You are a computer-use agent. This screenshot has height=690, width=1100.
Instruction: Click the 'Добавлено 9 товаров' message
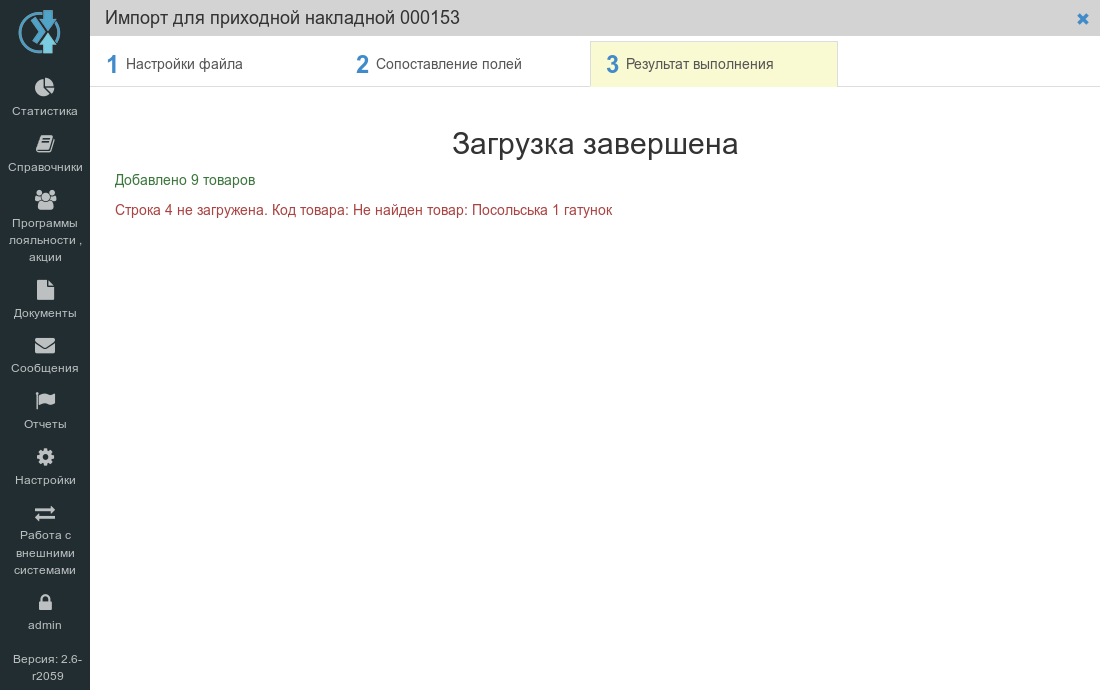click(x=185, y=180)
